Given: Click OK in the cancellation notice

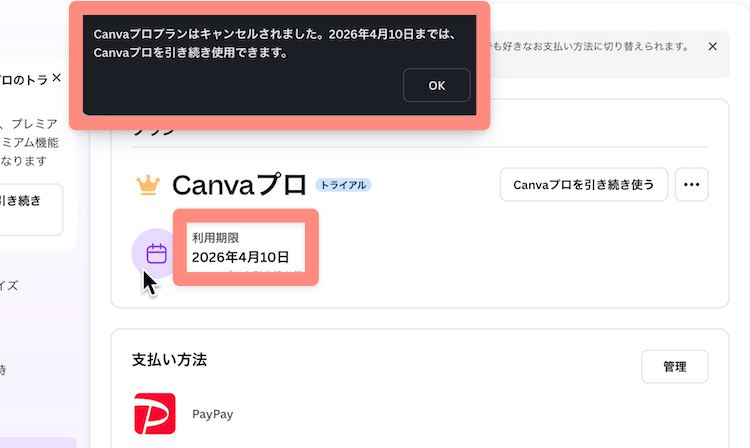Looking at the screenshot, I should (x=436, y=85).
